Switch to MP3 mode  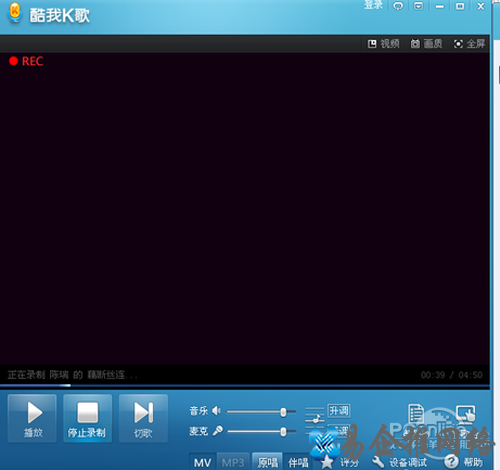(233, 462)
